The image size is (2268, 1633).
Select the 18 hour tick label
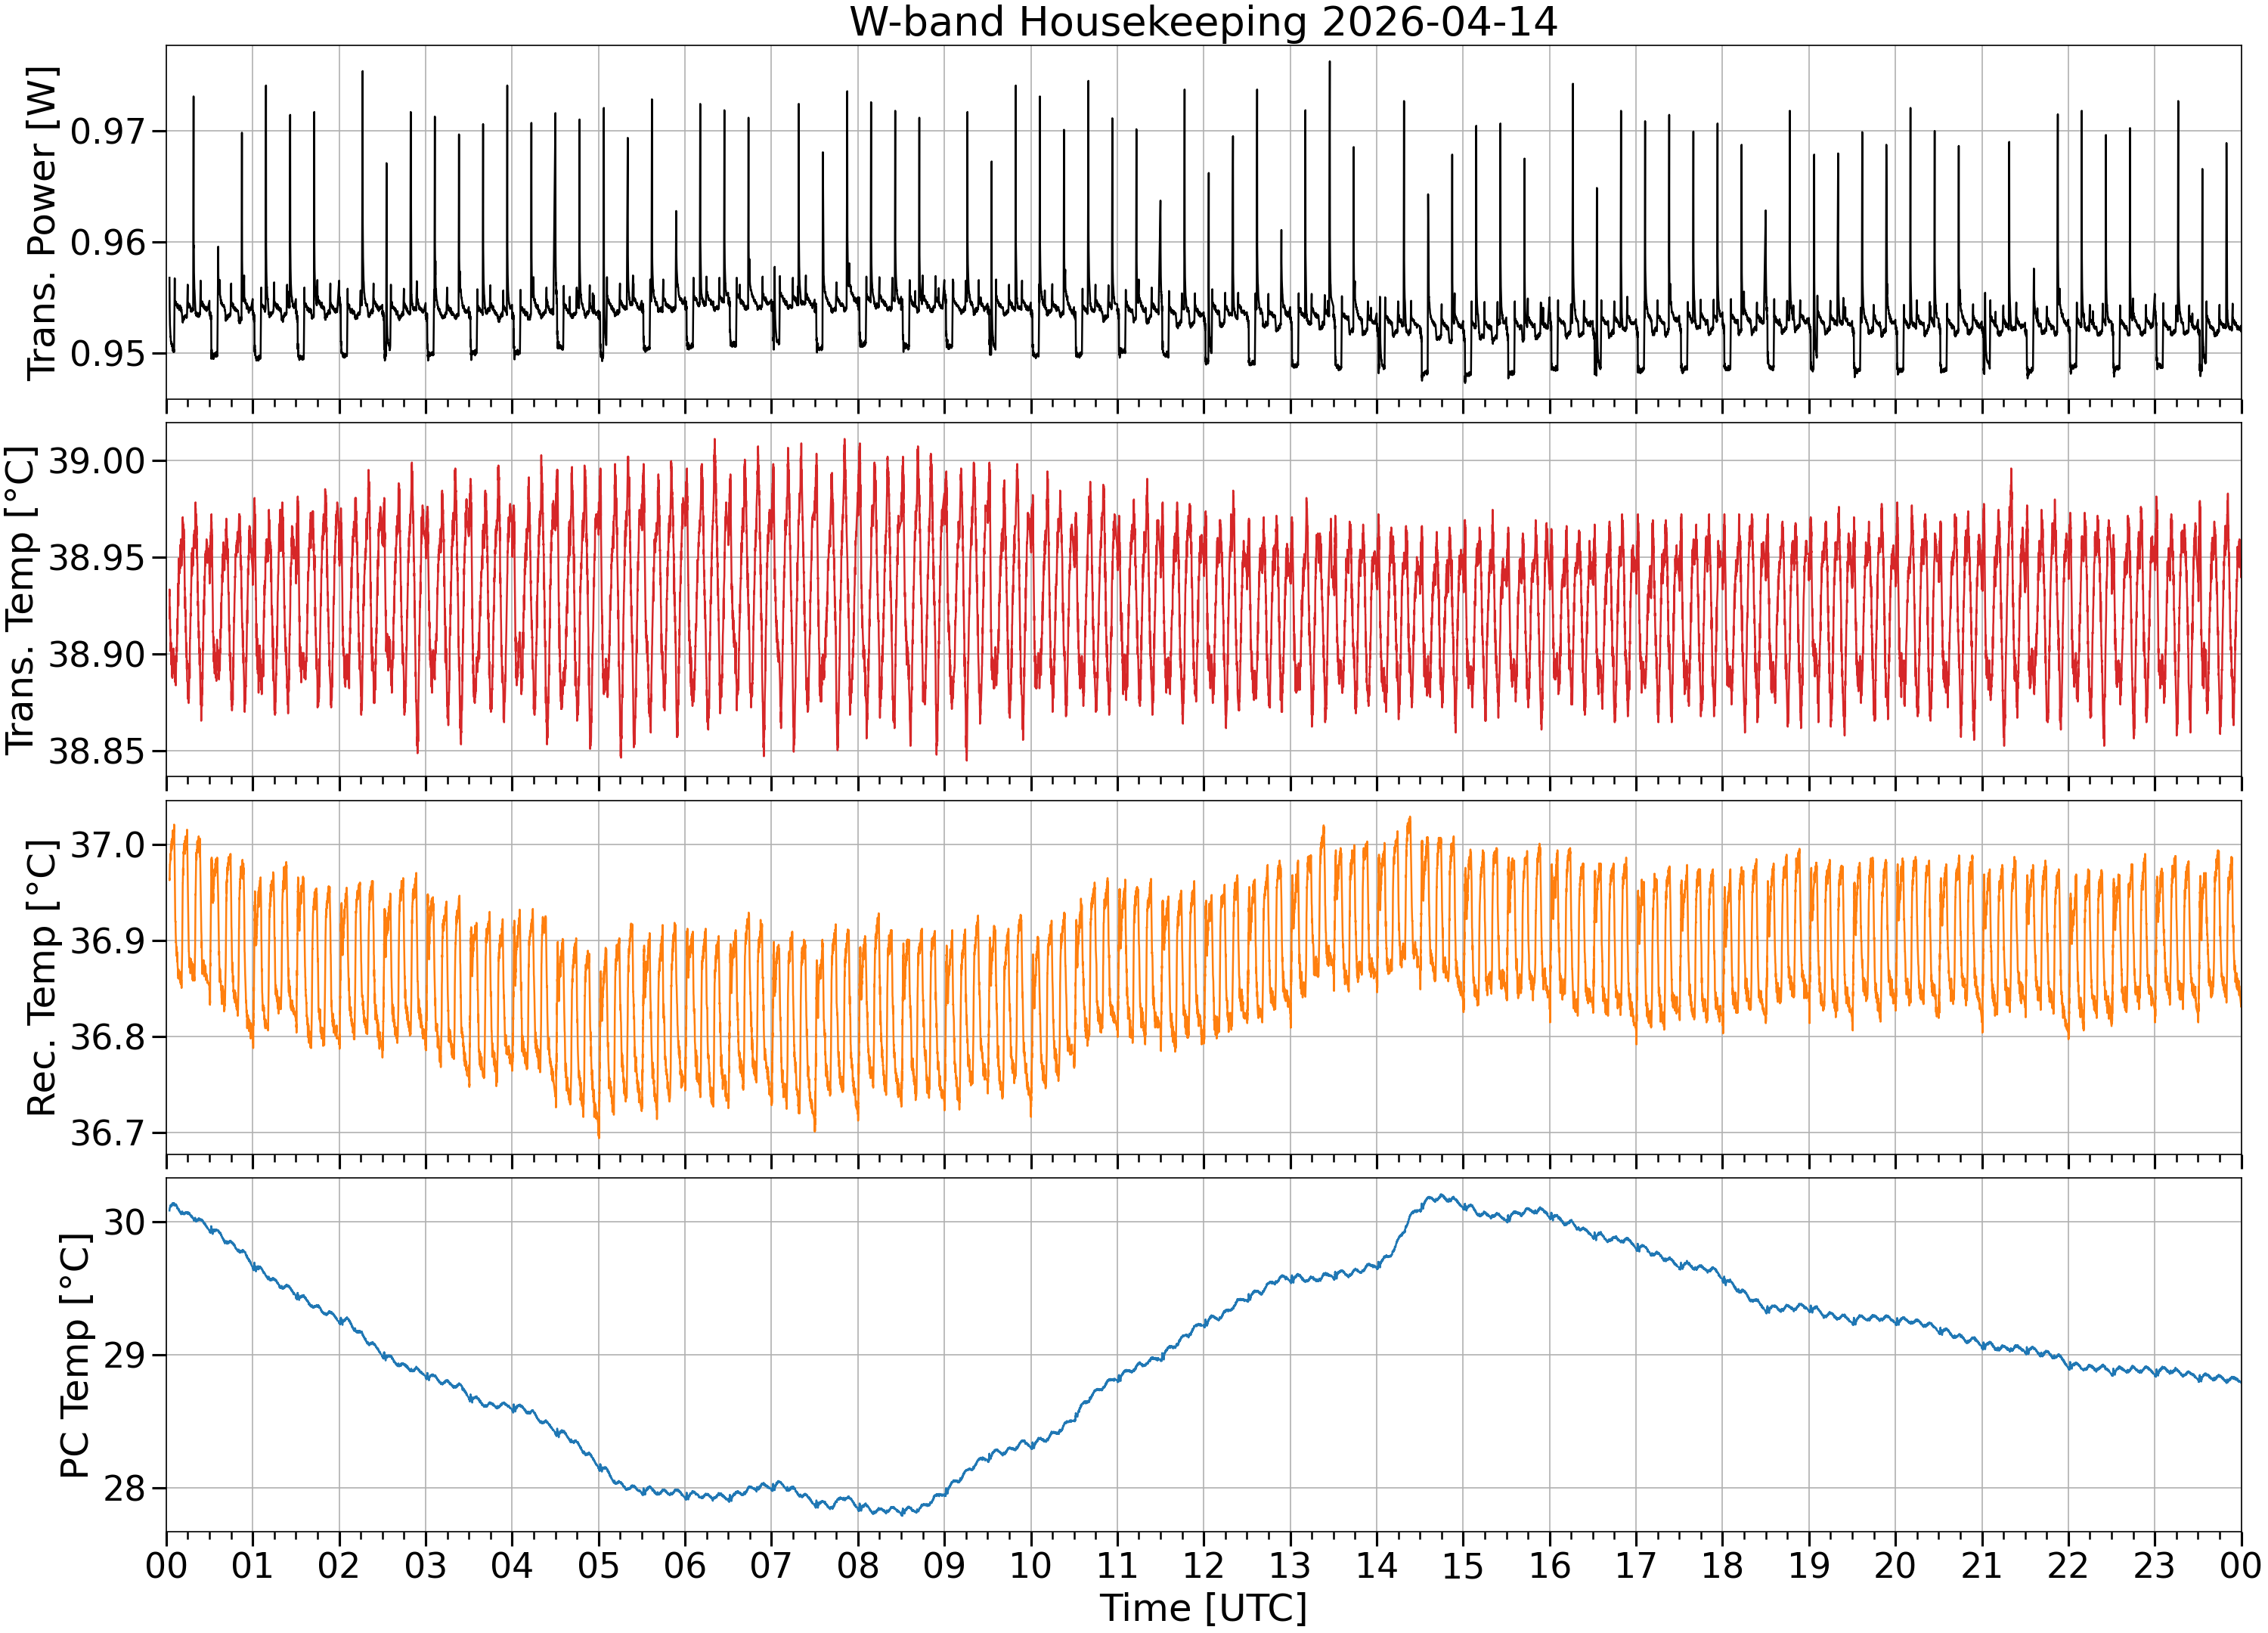pyautogui.click(x=1722, y=1565)
